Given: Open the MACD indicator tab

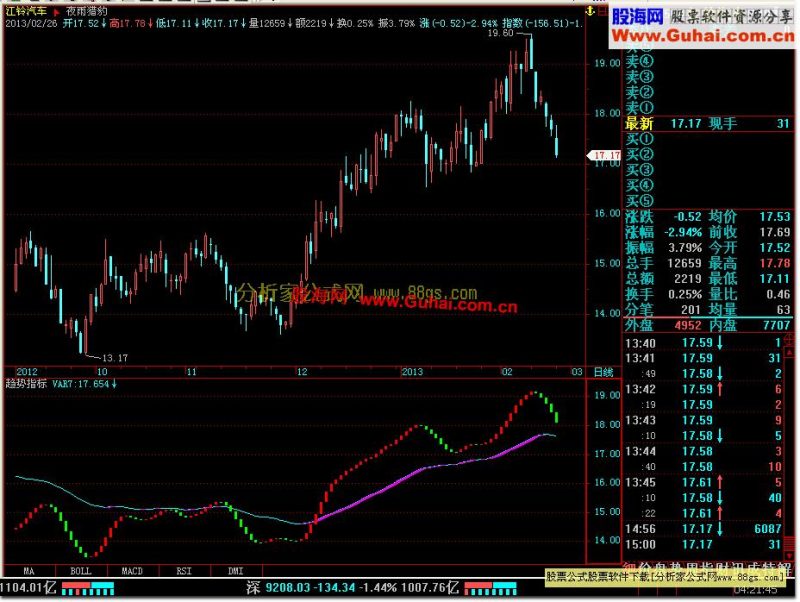Looking at the screenshot, I should tap(132, 571).
